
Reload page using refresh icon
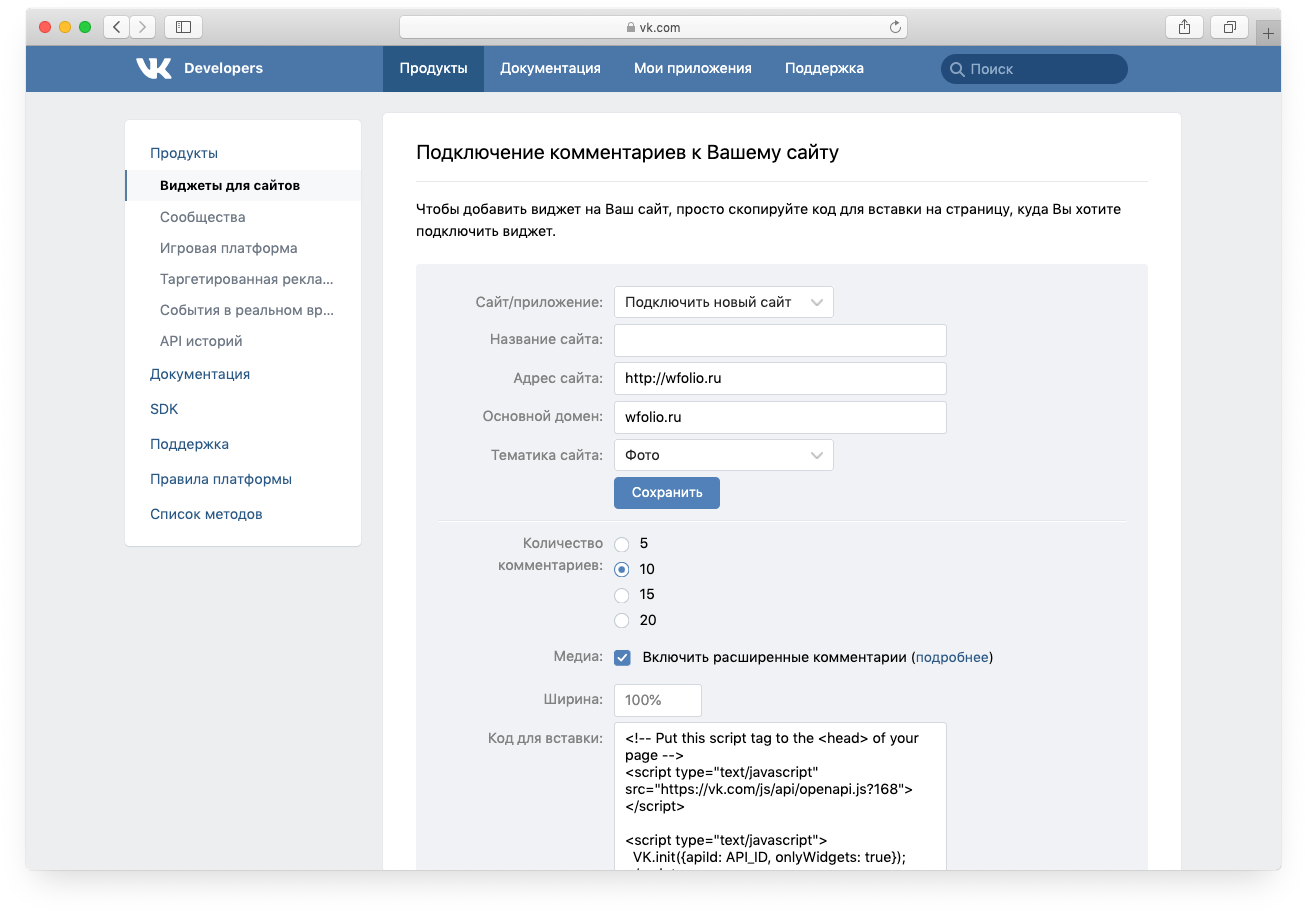pos(895,27)
